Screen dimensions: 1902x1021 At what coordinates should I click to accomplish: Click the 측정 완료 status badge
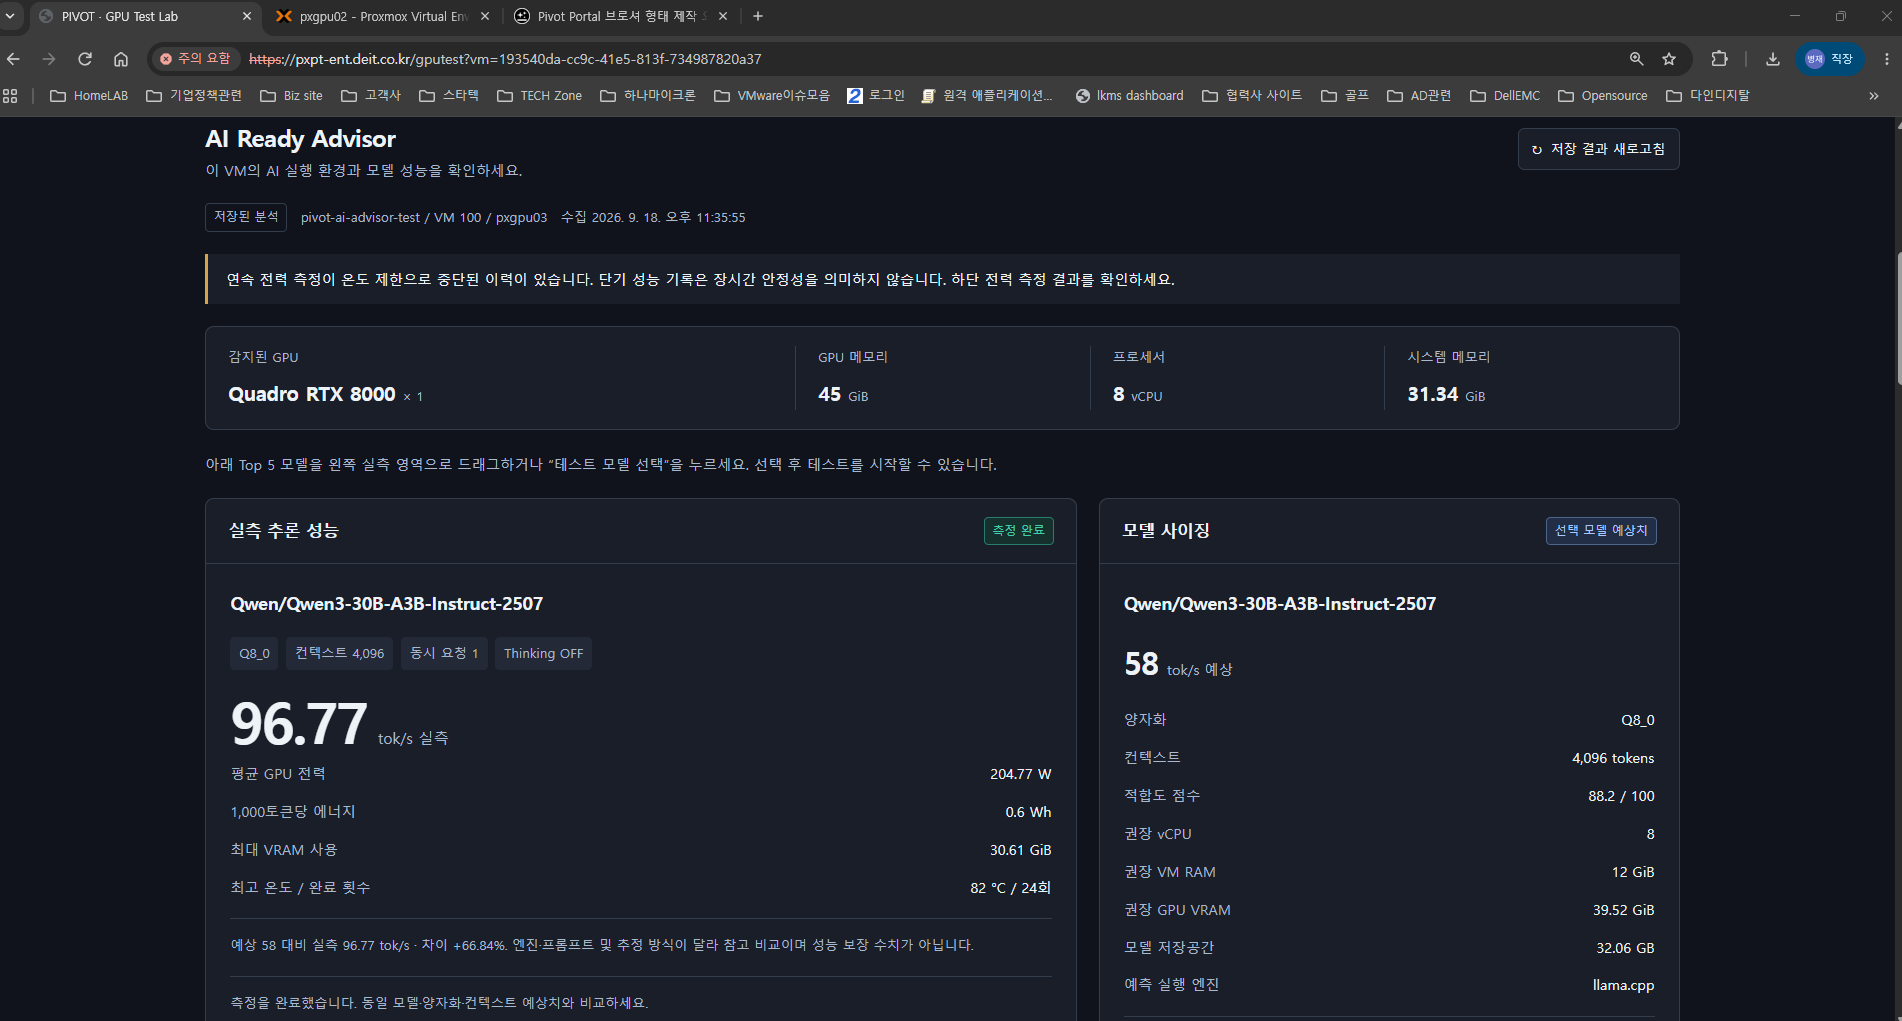click(x=1018, y=530)
